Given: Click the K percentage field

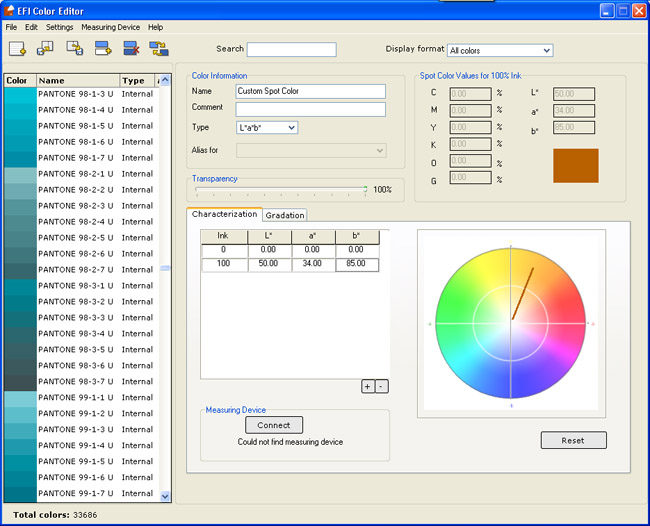Looking at the screenshot, I should pos(470,144).
